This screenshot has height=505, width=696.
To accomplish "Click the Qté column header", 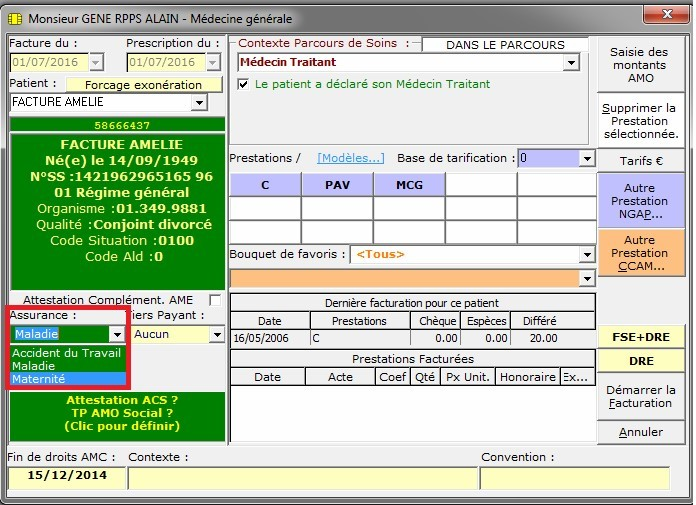I will point(425,377).
